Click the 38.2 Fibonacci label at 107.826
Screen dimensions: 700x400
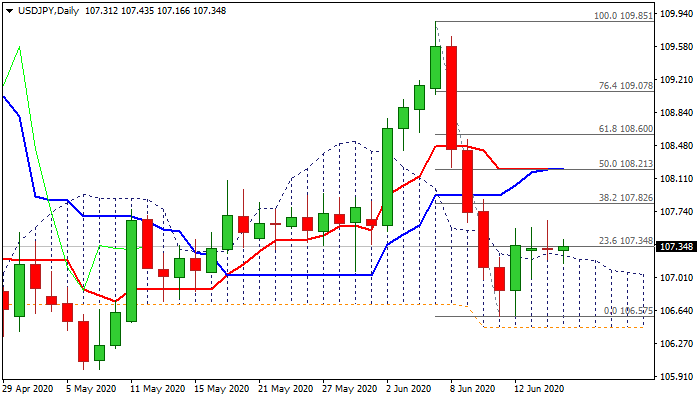pos(625,198)
